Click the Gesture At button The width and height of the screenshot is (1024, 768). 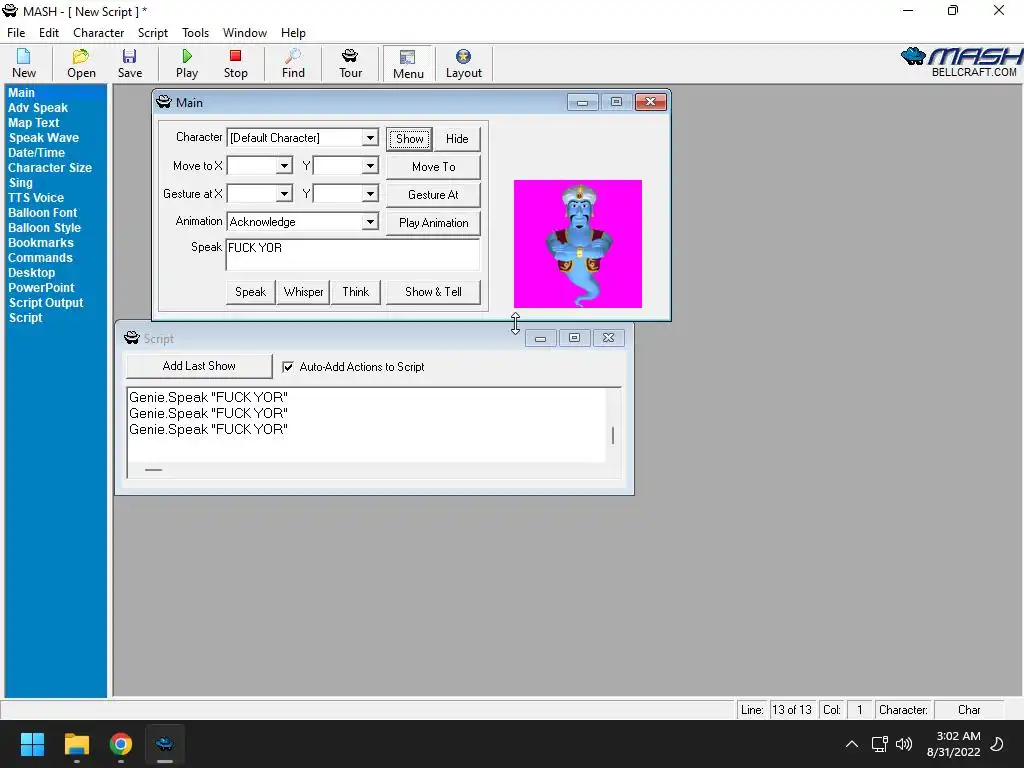(434, 195)
